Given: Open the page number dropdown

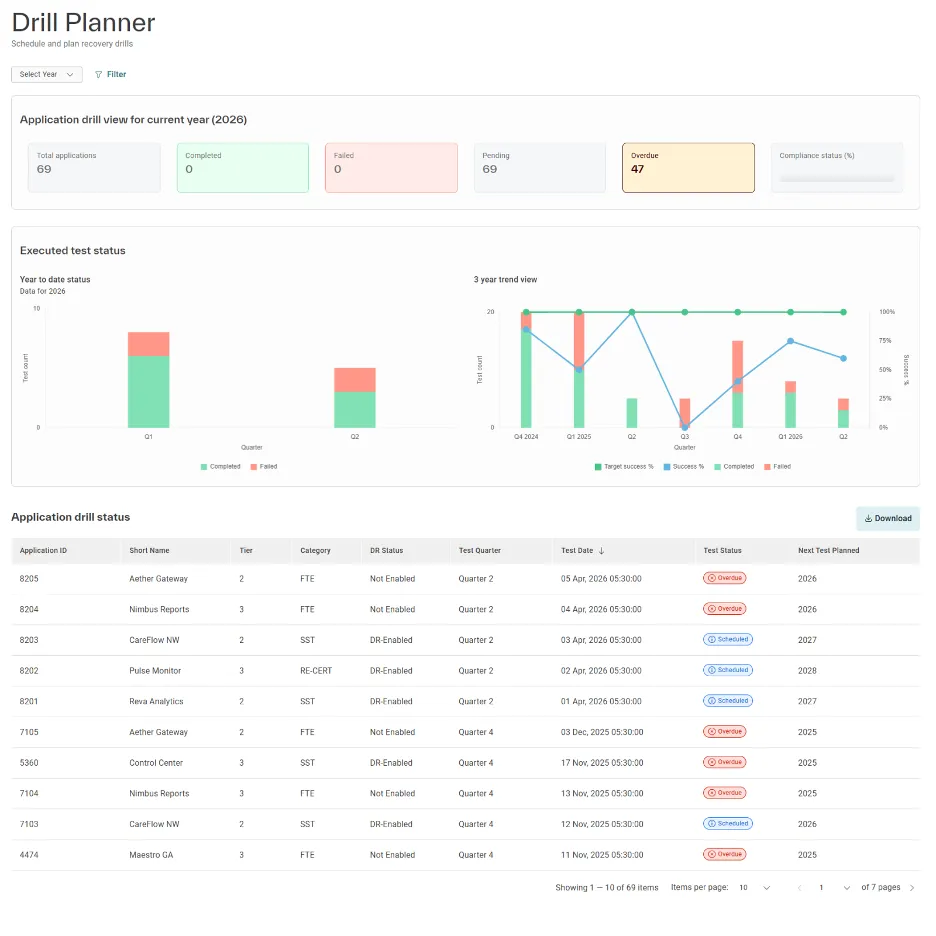Looking at the screenshot, I should 834,888.
